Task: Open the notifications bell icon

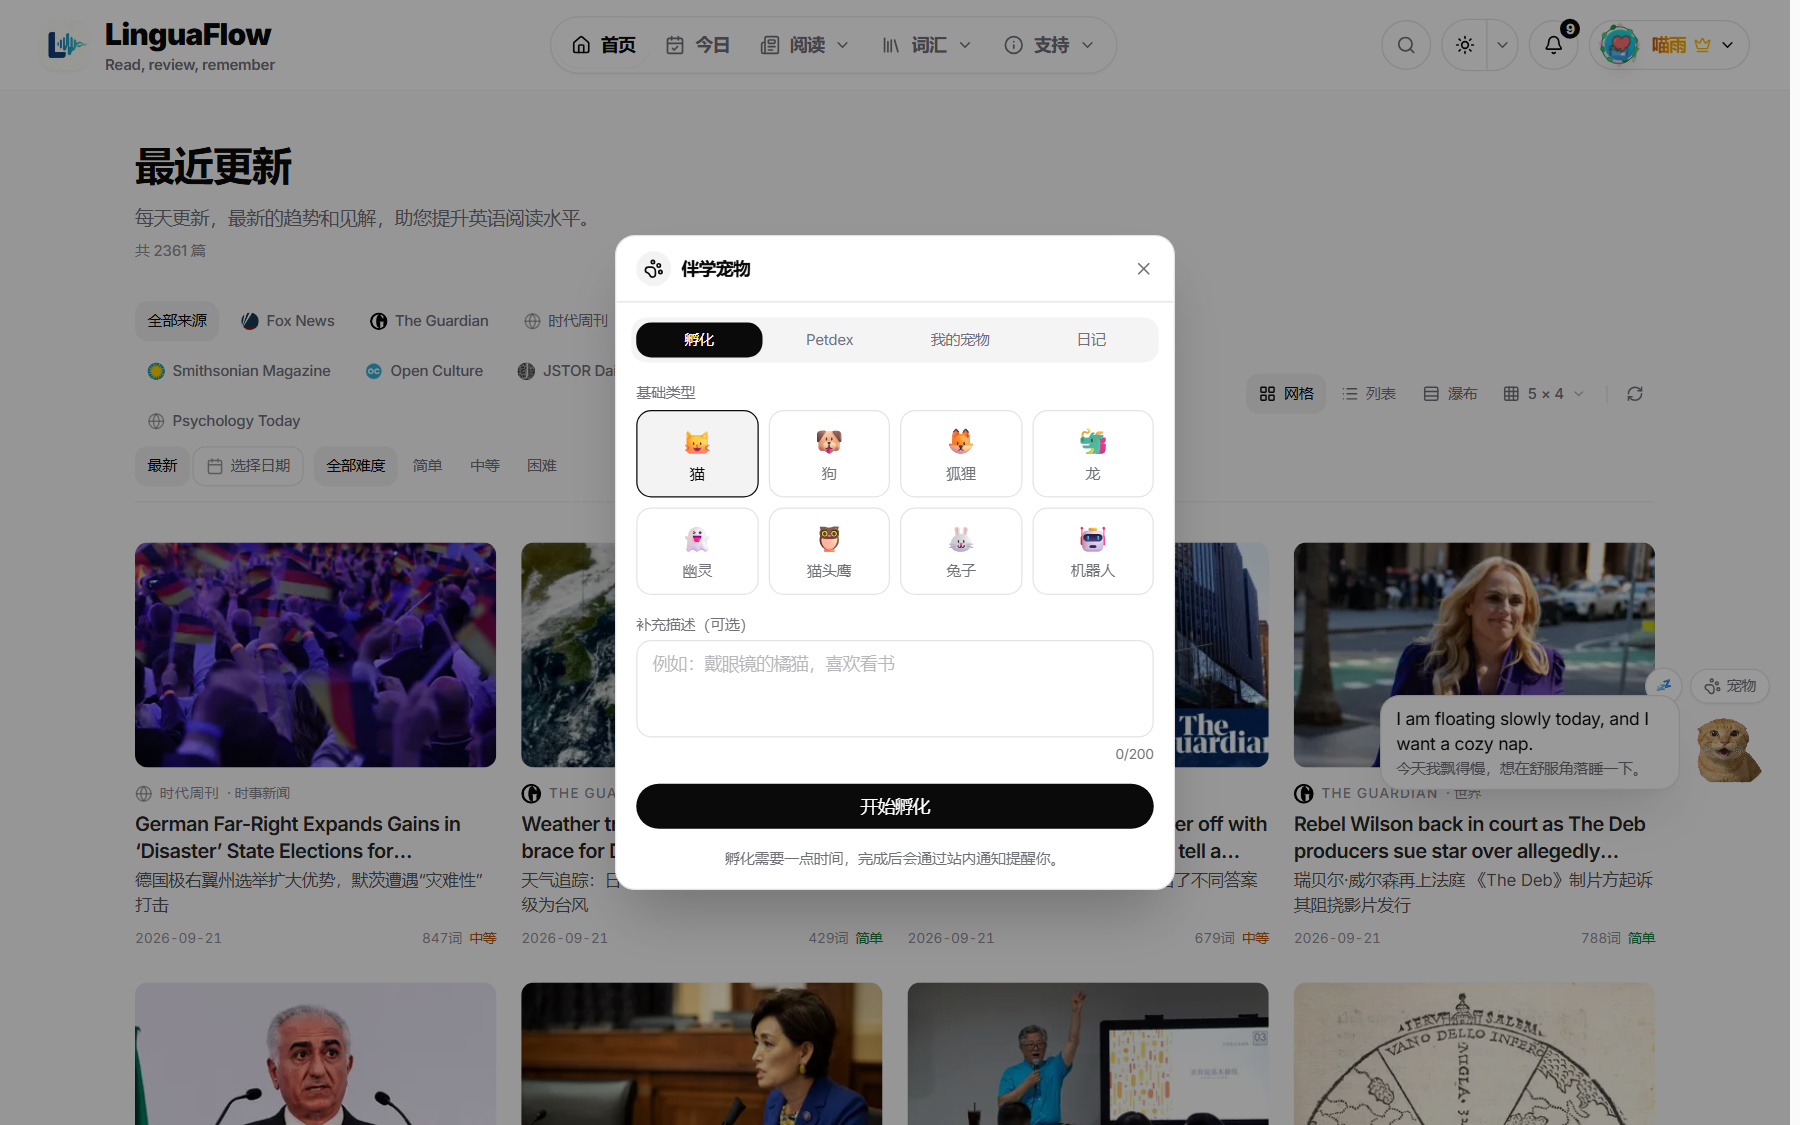Action: 1553,45
